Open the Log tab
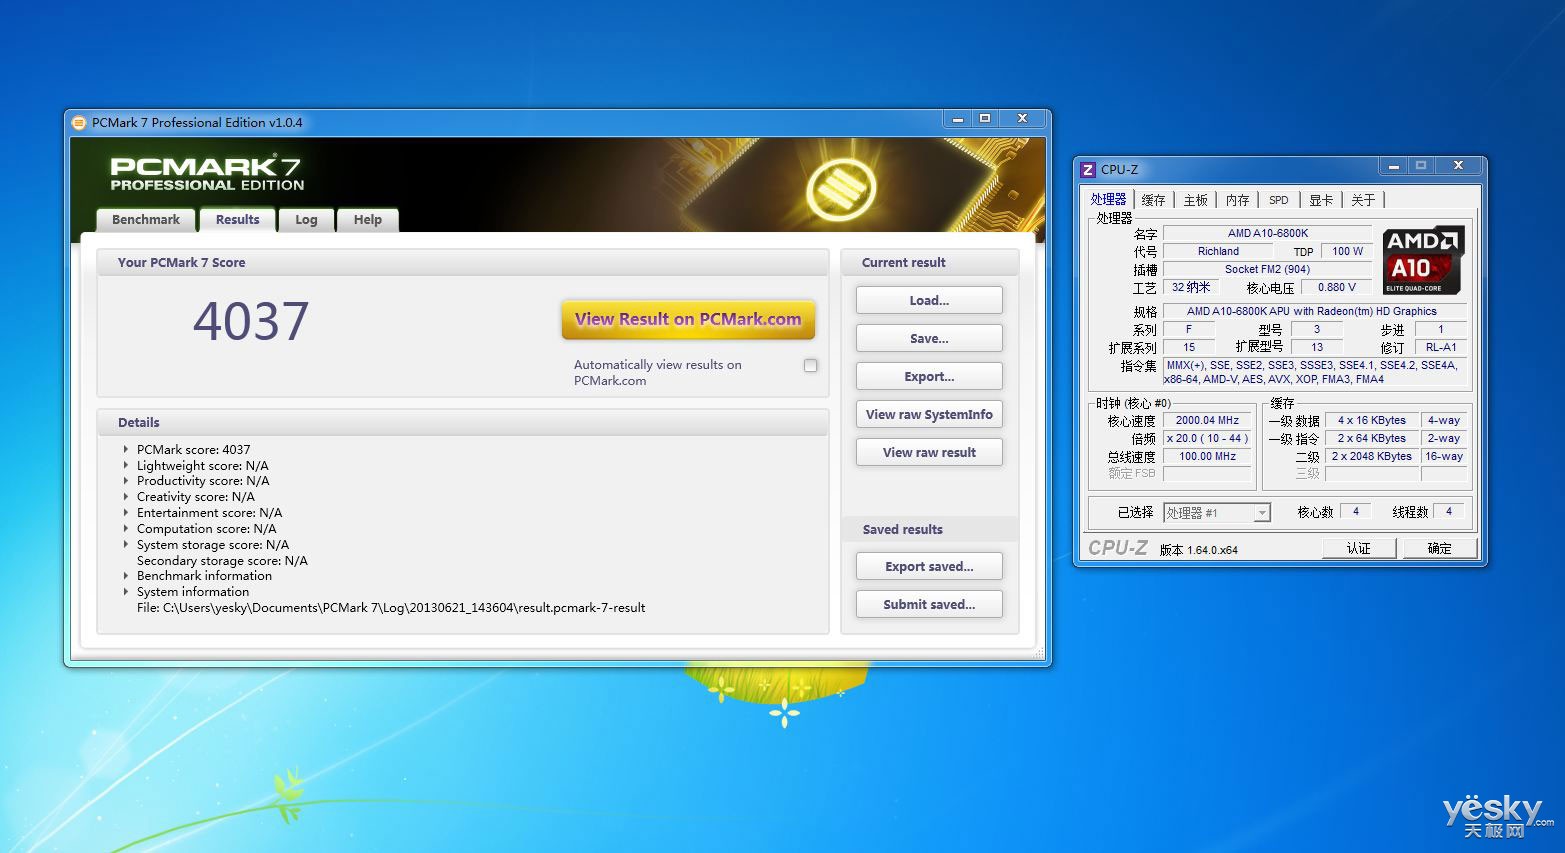This screenshot has height=853, width=1565. point(306,220)
